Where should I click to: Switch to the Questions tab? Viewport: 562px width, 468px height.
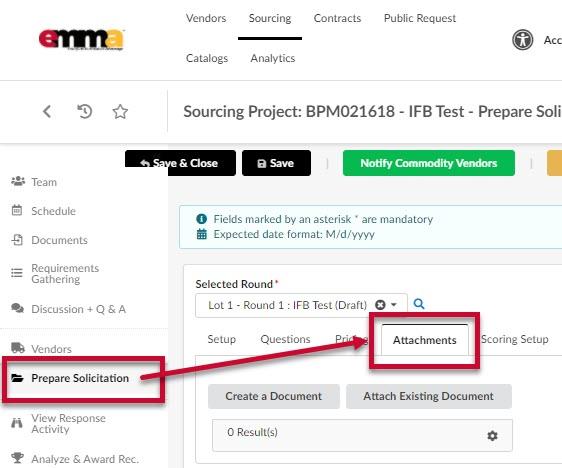point(285,339)
